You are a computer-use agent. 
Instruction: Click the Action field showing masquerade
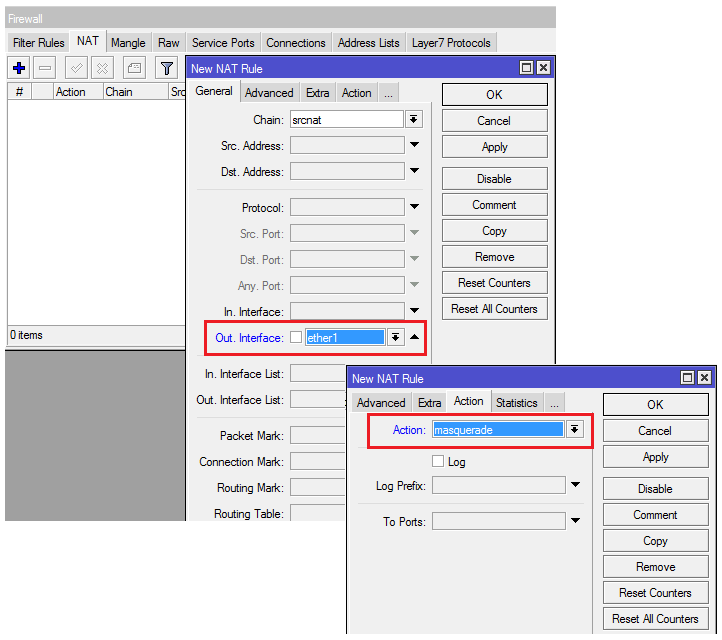[498, 430]
